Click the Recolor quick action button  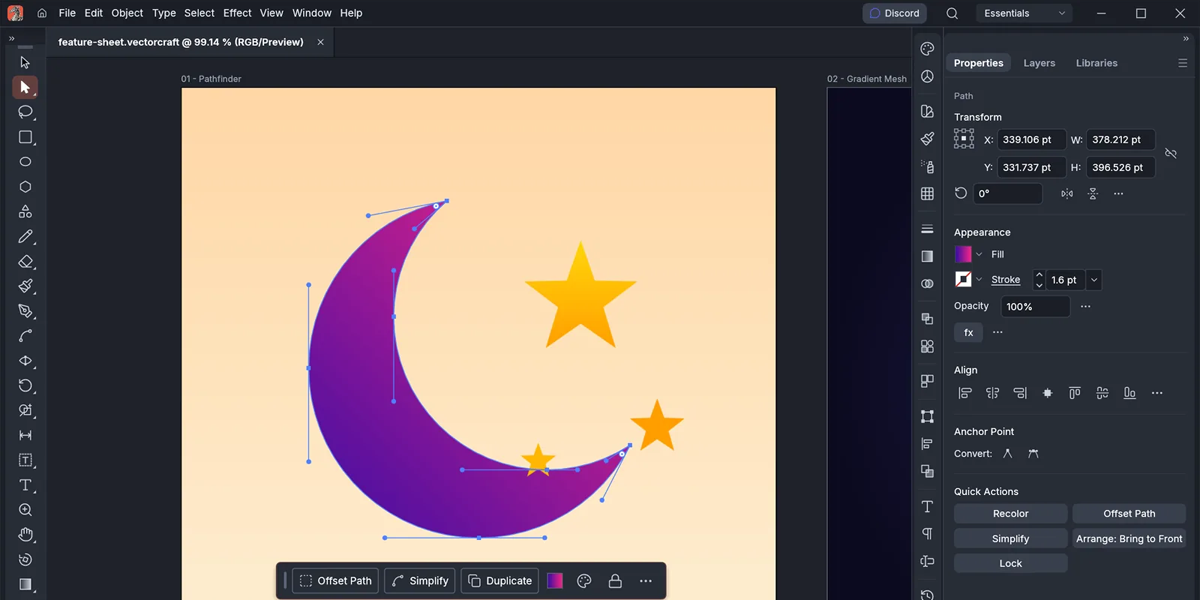coord(1010,513)
